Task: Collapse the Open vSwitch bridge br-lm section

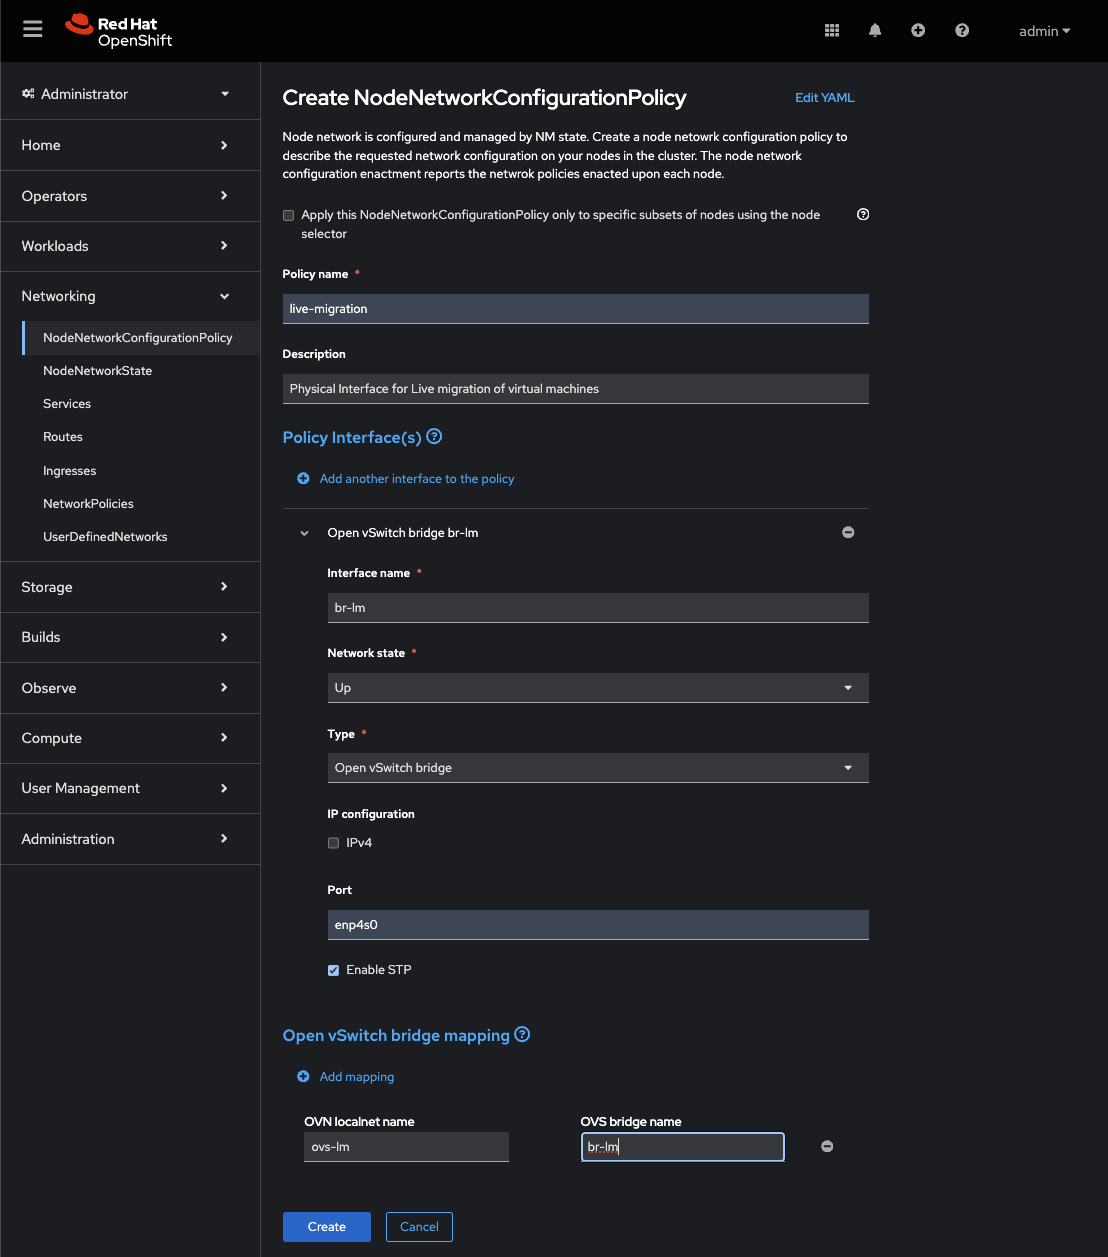Action: point(305,533)
